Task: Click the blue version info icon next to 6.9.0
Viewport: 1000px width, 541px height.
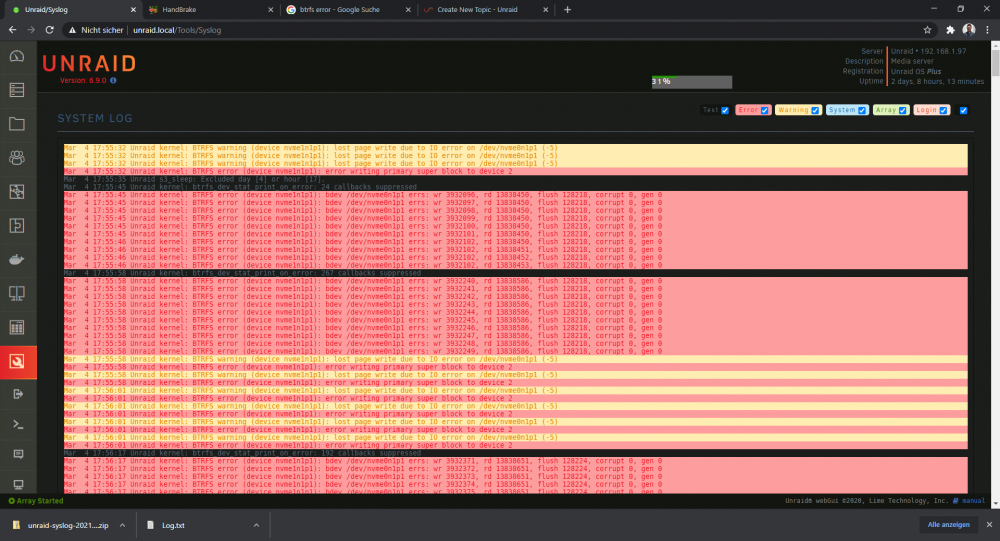Action: point(114,80)
